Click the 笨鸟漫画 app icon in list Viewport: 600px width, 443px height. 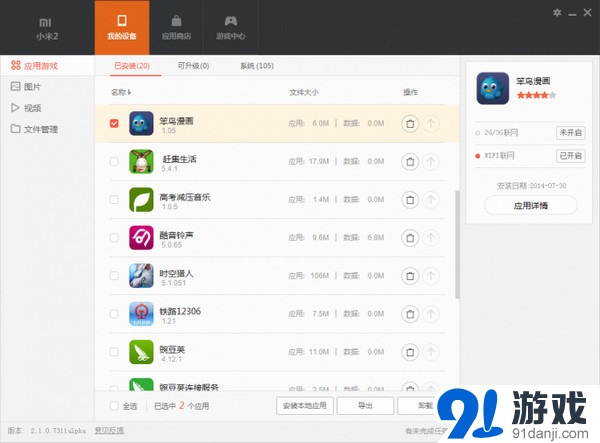click(141, 123)
